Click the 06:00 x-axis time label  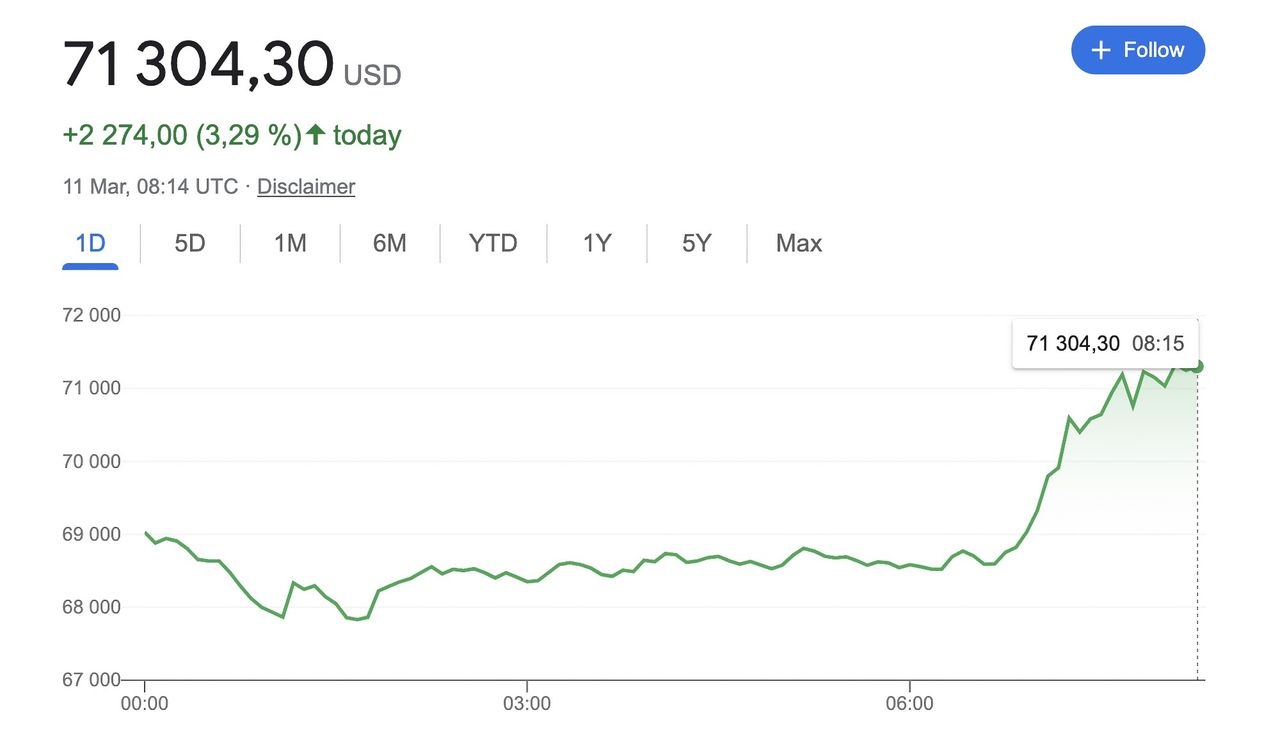(909, 703)
